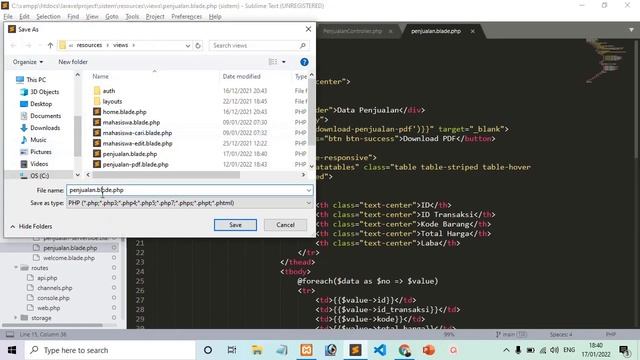Toggle the side bar switch panel icon
Image resolution: width=640 pixels, height=360 pixels.
10,334
